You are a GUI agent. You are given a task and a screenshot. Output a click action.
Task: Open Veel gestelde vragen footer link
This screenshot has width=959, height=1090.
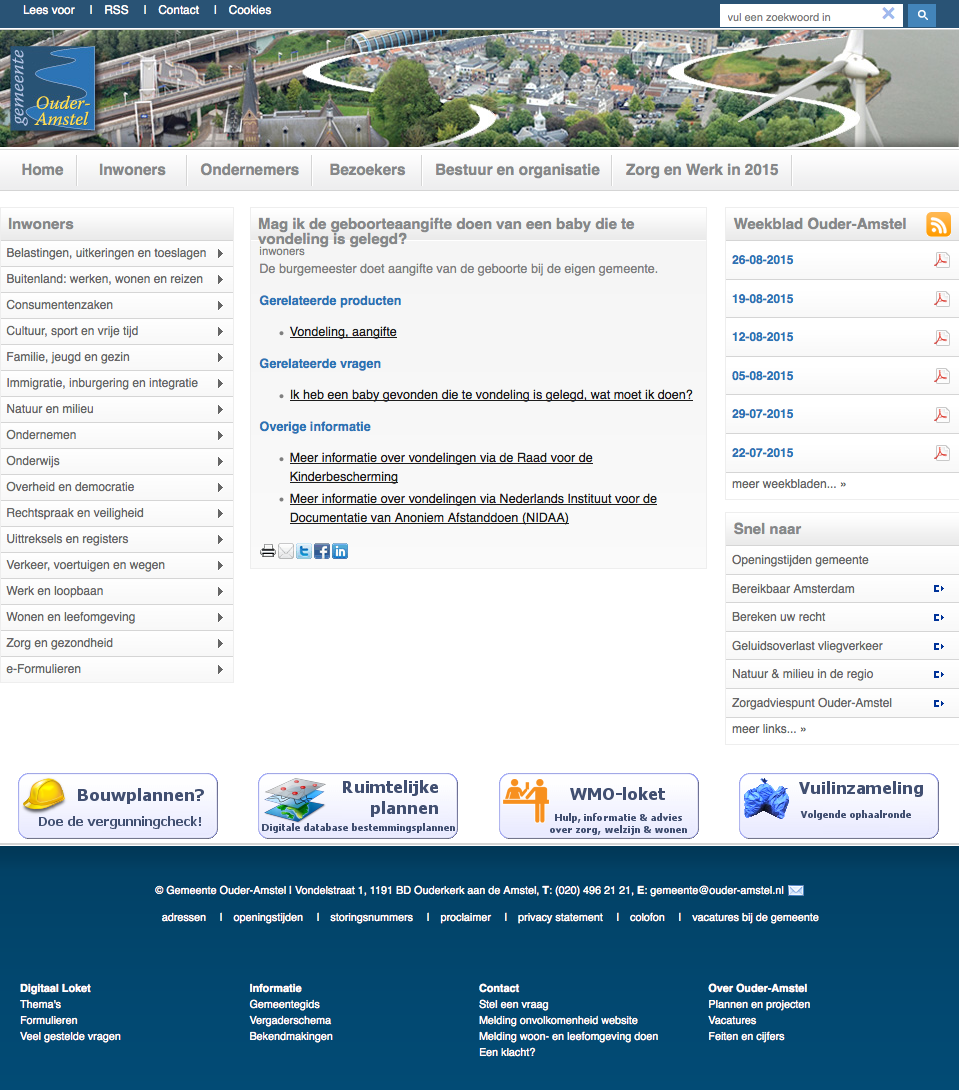(70, 1036)
